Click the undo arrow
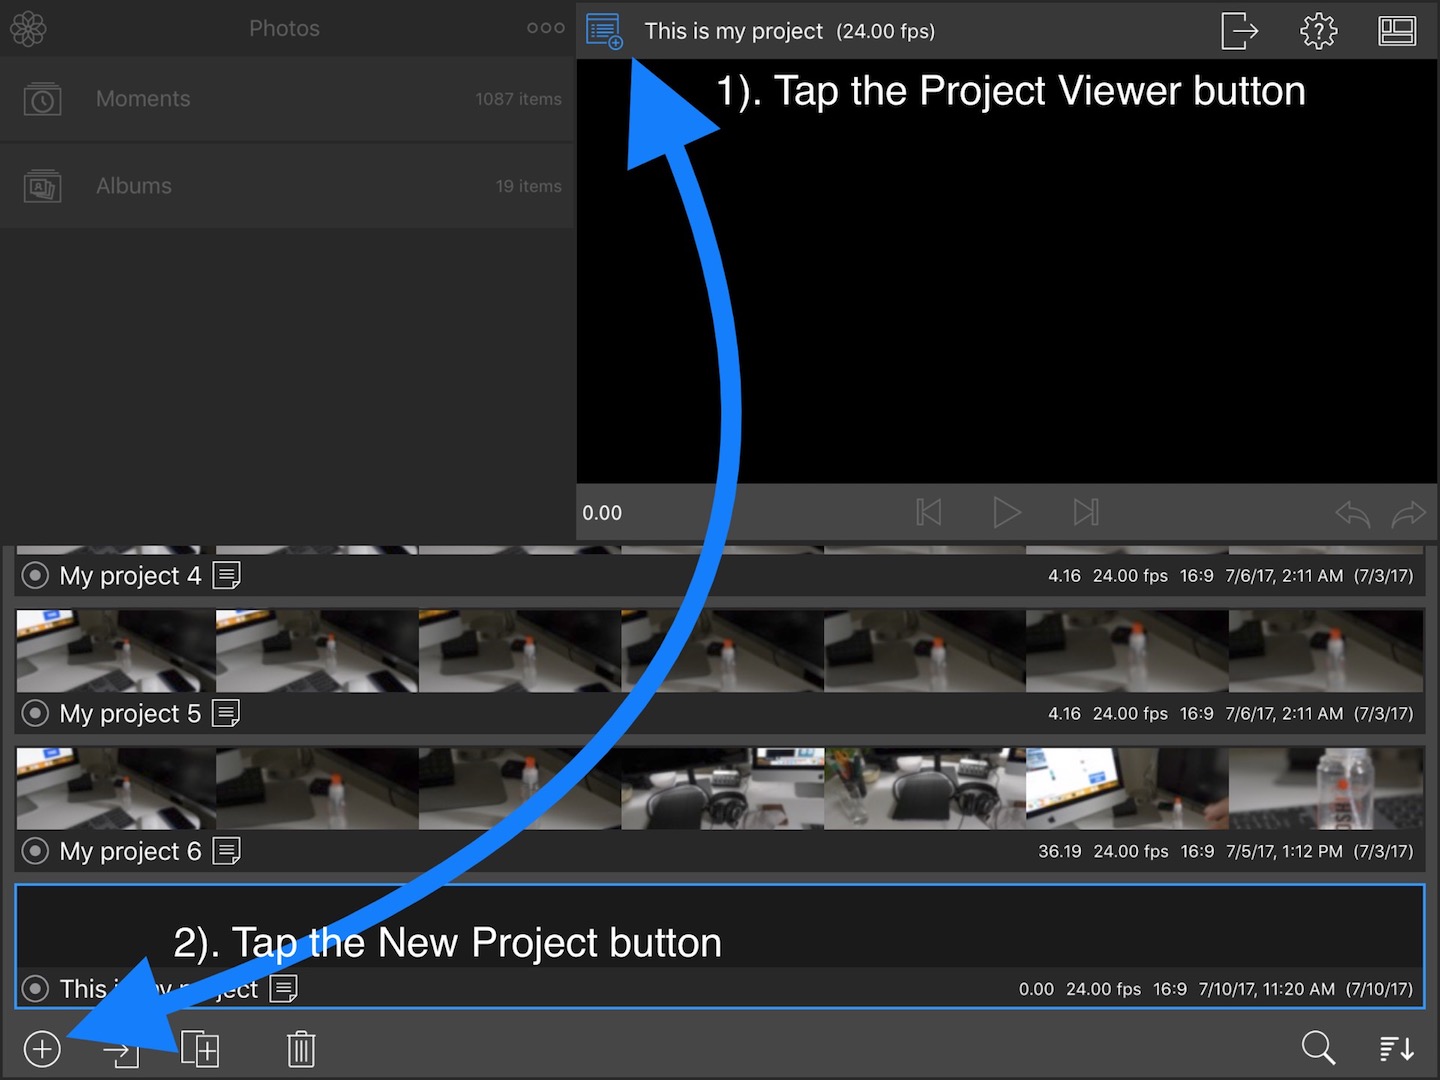The image size is (1440, 1080). tap(1352, 514)
